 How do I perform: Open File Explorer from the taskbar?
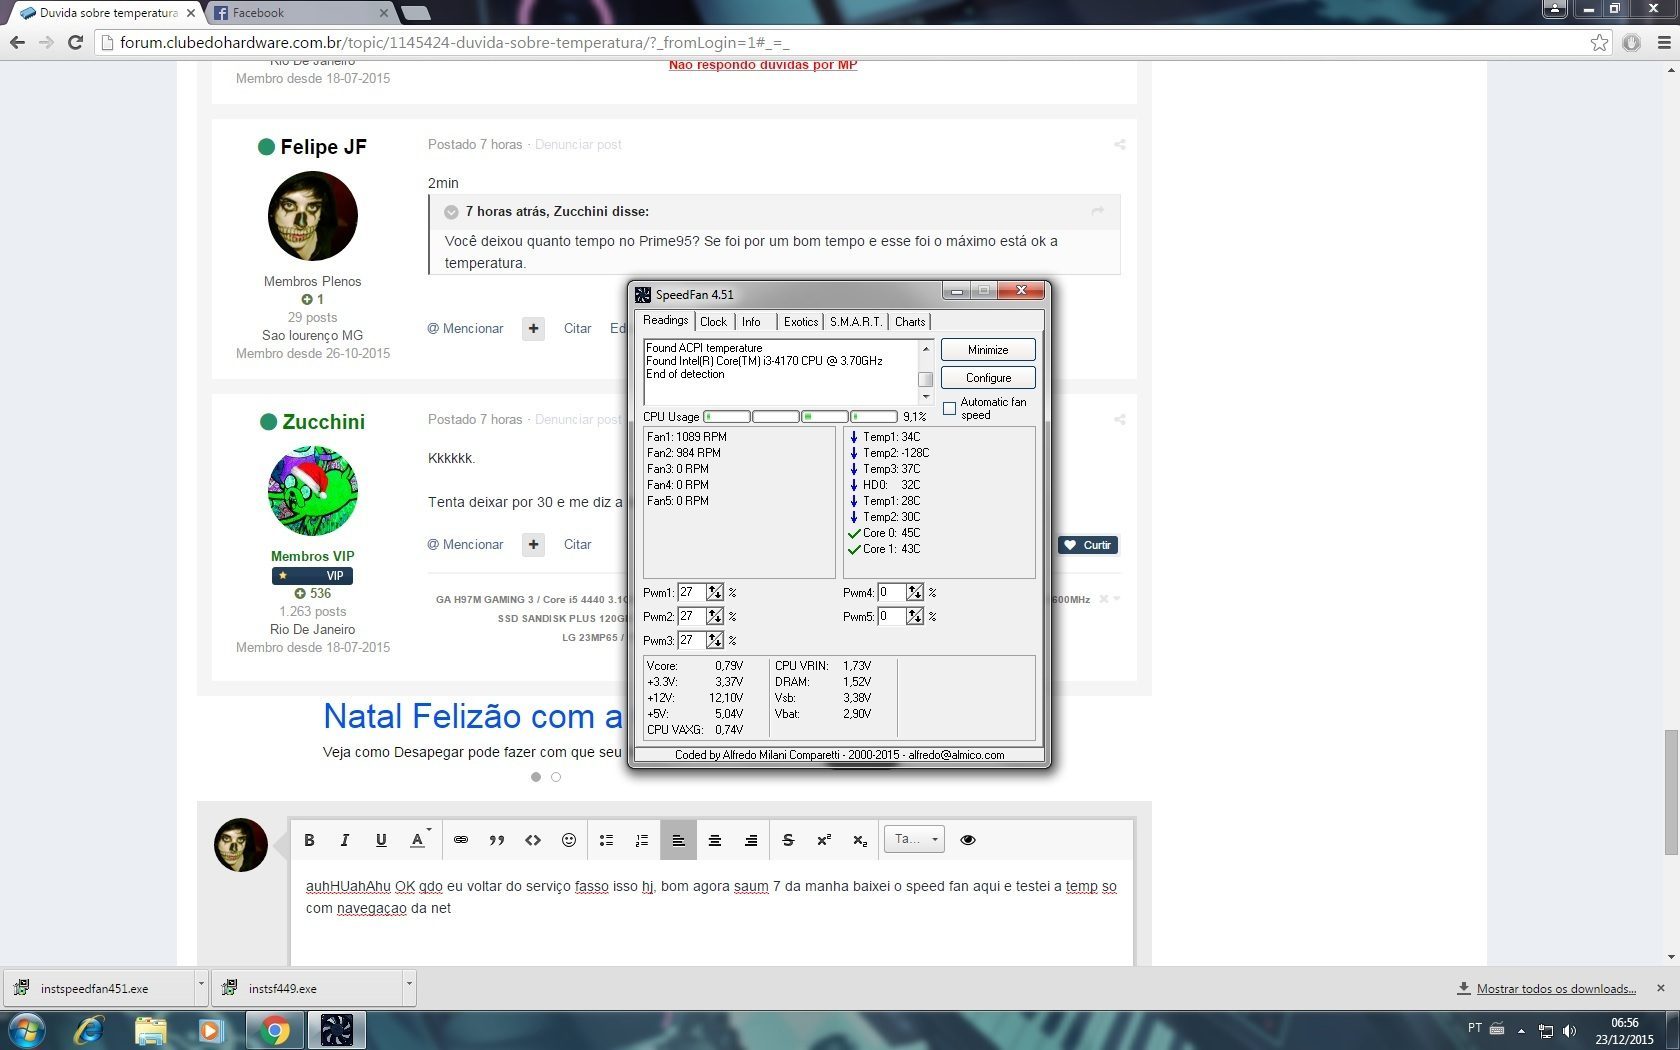tap(150, 1030)
